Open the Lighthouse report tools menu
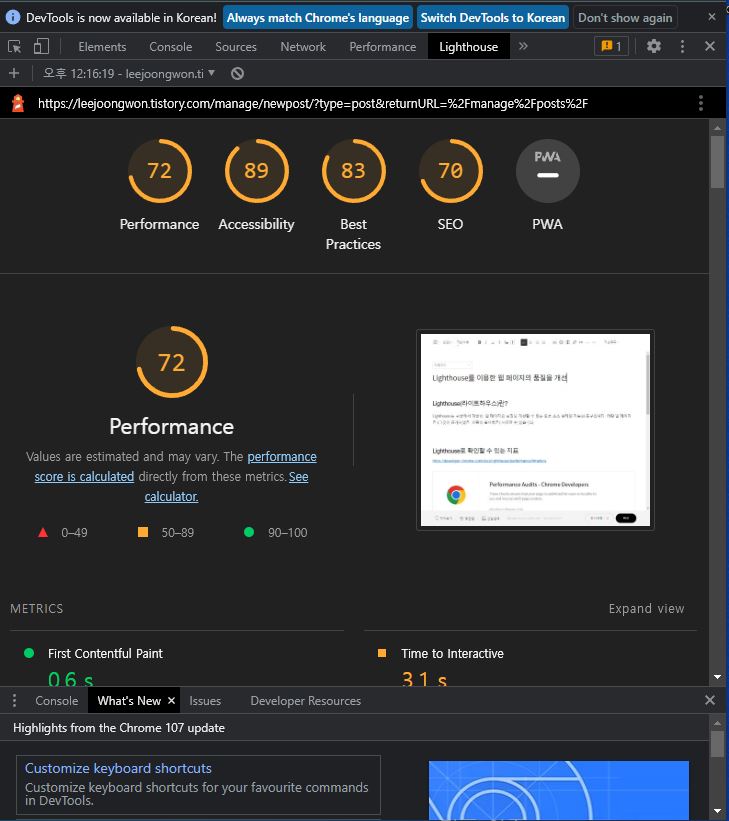Screen dimensions: 729x821 point(701,103)
